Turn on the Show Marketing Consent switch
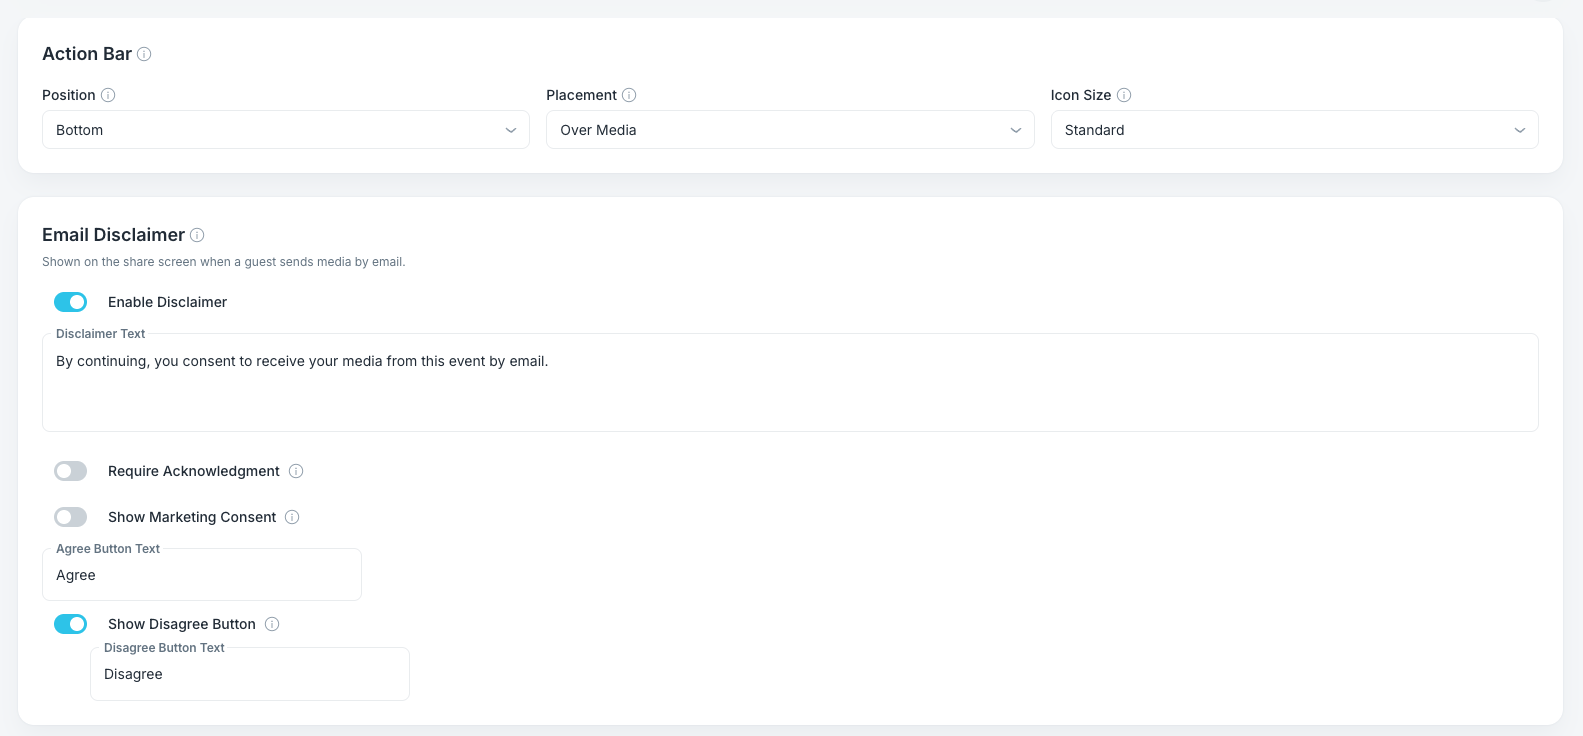Image resolution: width=1583 pixels, height=736 pixels. (x=71, y=517)
